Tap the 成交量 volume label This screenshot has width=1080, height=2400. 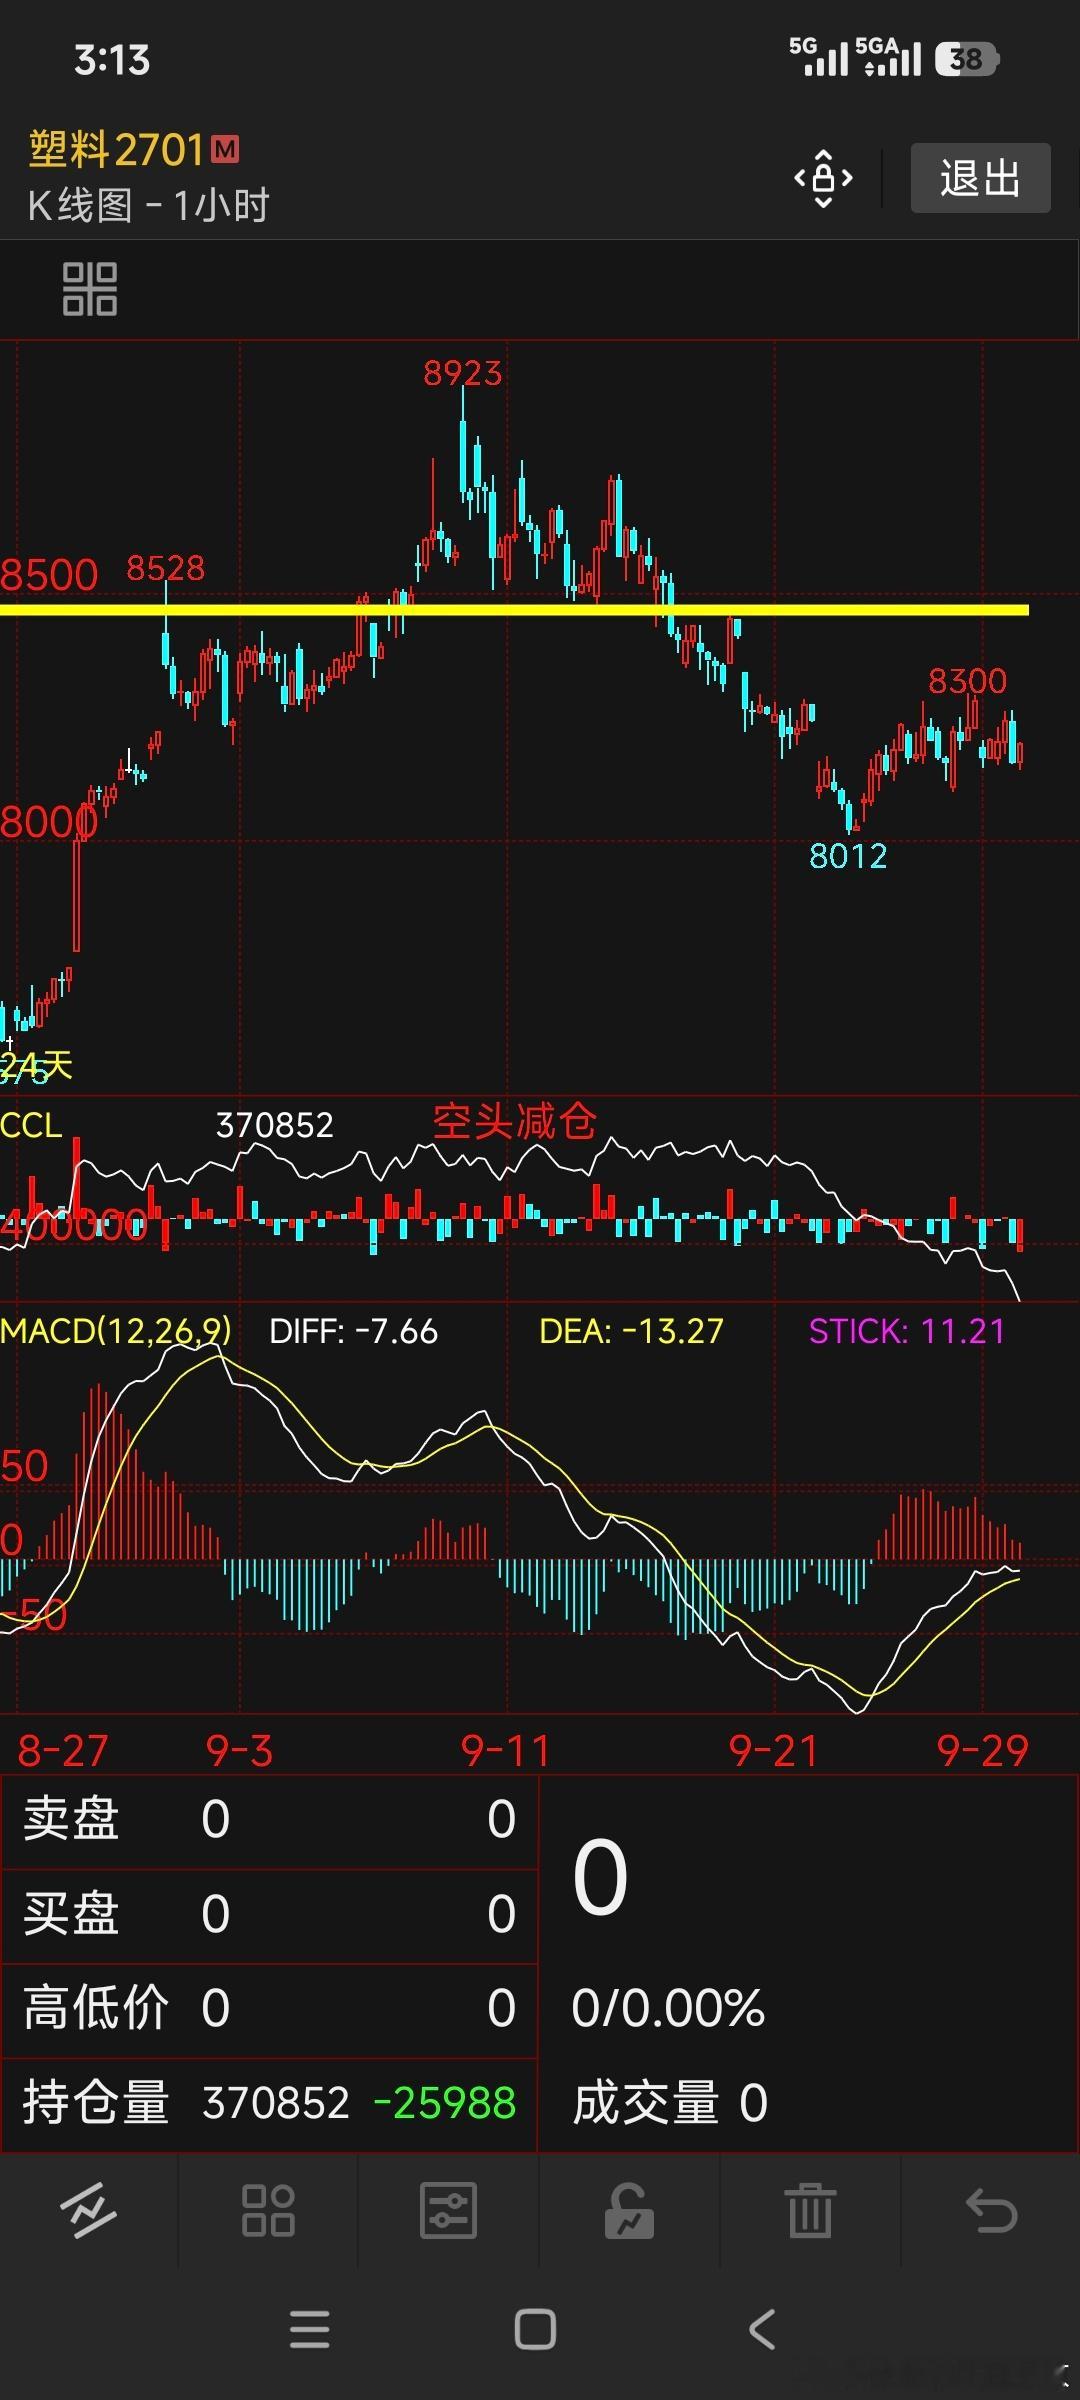point(646,2102)
